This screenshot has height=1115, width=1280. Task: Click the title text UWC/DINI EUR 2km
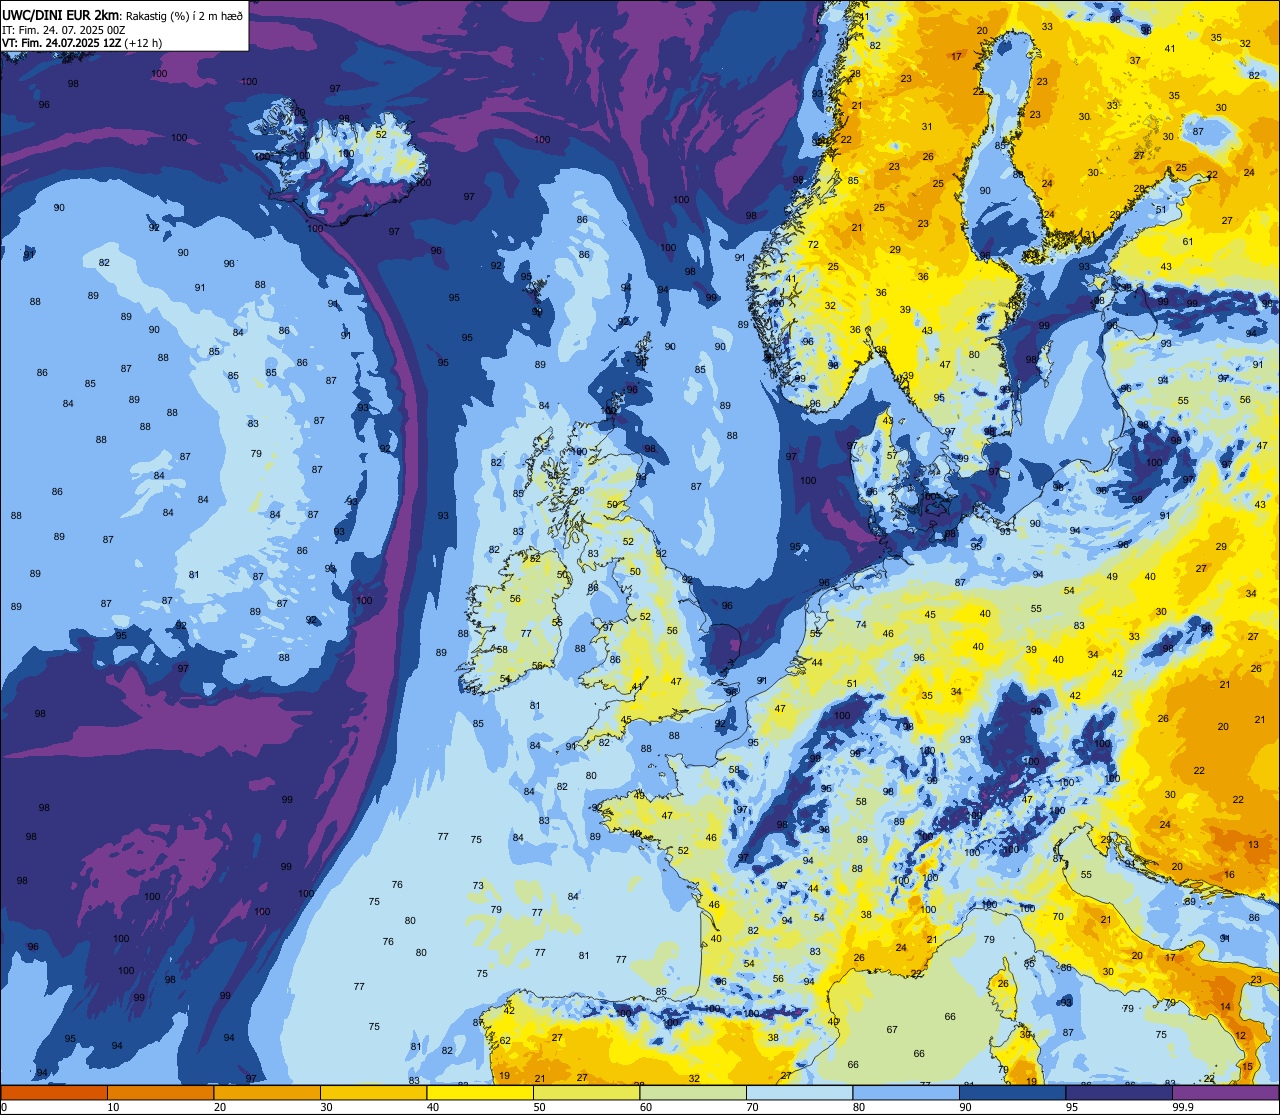pyautogui.click(x=60, y=15)
